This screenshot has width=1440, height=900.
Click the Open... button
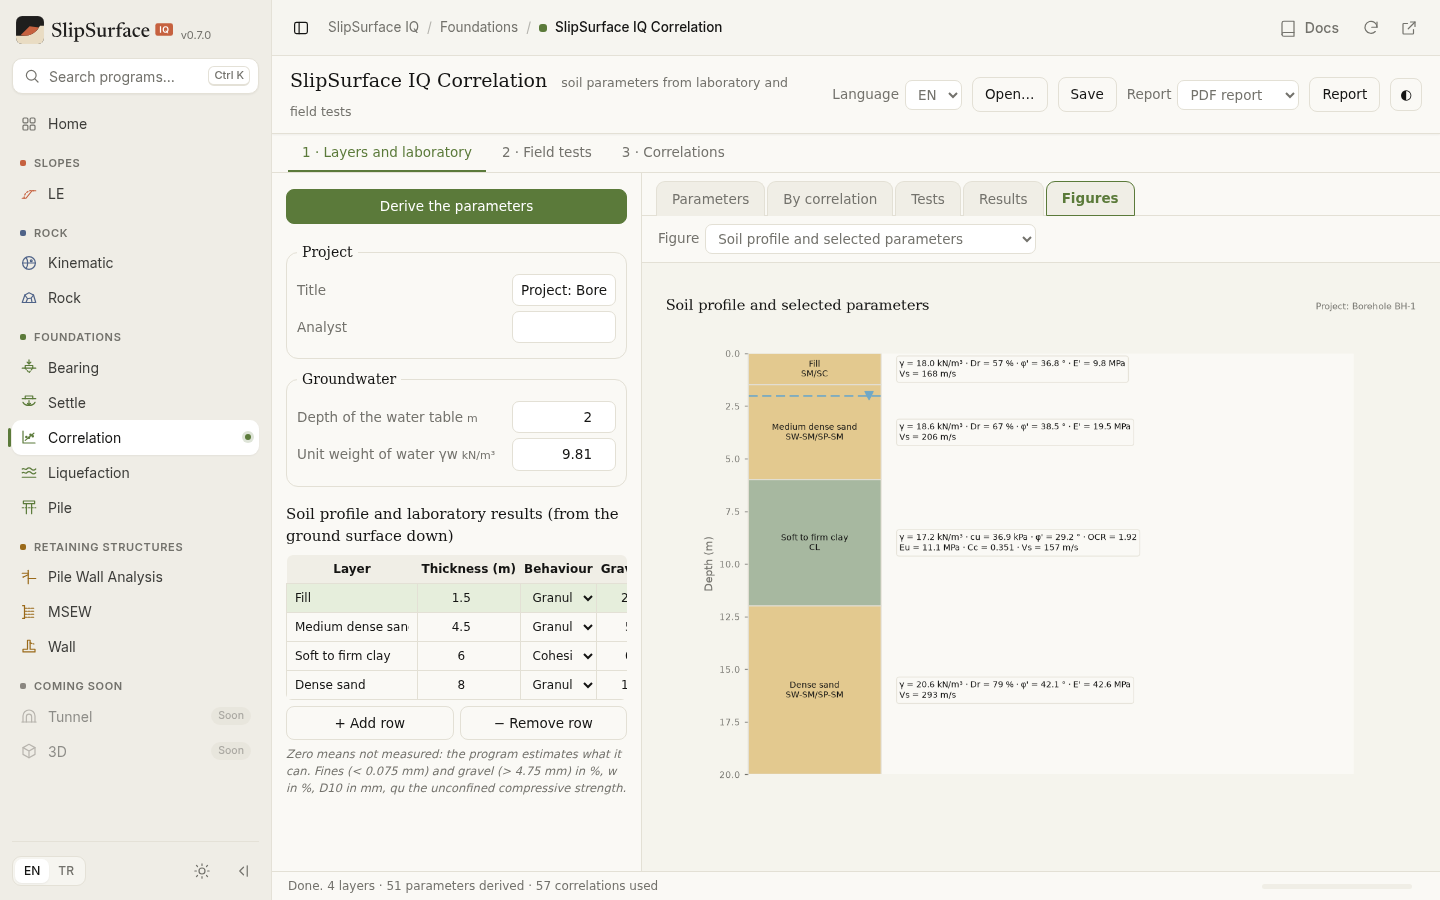1010,94
